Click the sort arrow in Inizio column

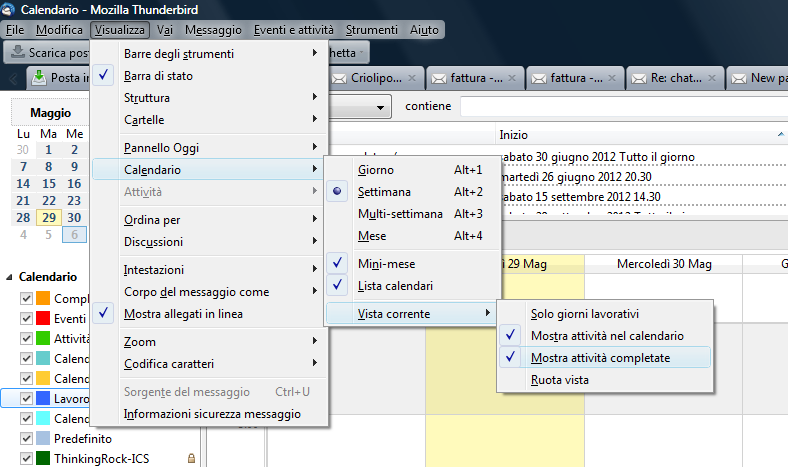tap(780, 134)
